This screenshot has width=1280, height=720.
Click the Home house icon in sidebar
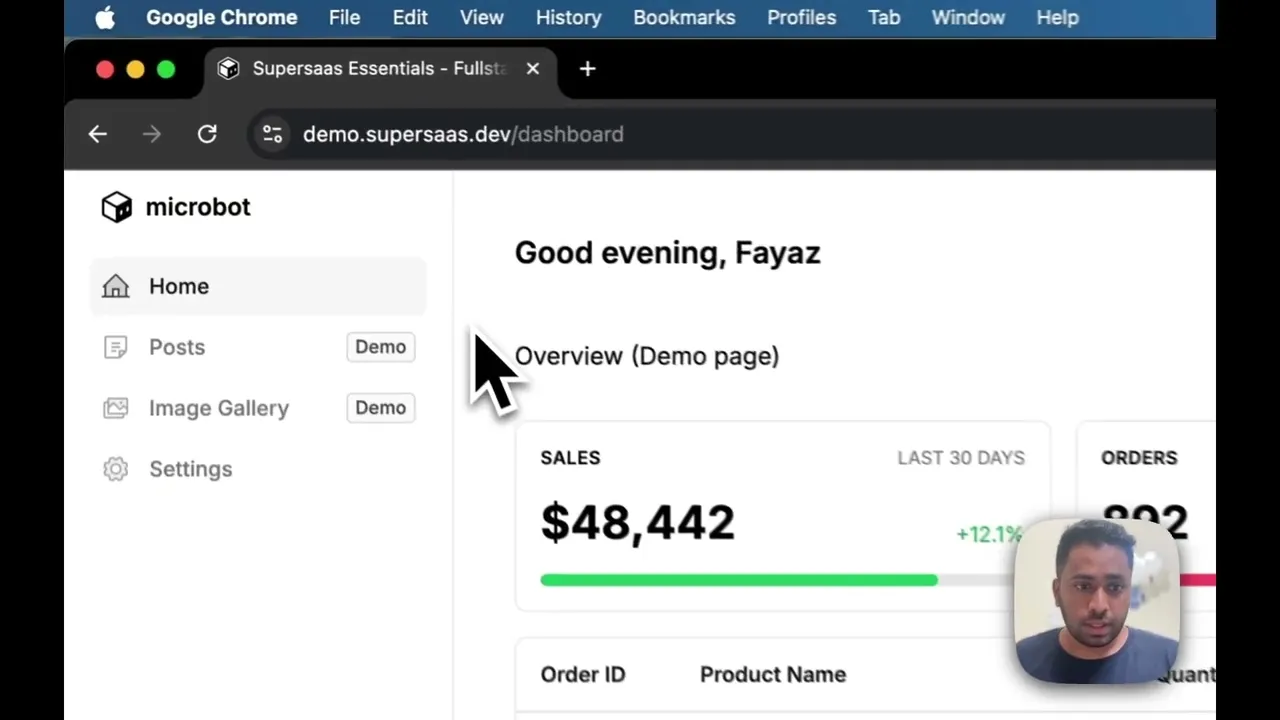coord(116,286)
